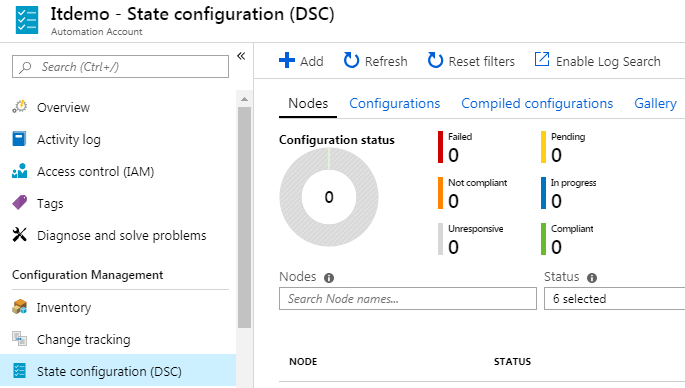Click the In progress count label
The width and height of the screenshot is (685, 388).
click(573, 183)
